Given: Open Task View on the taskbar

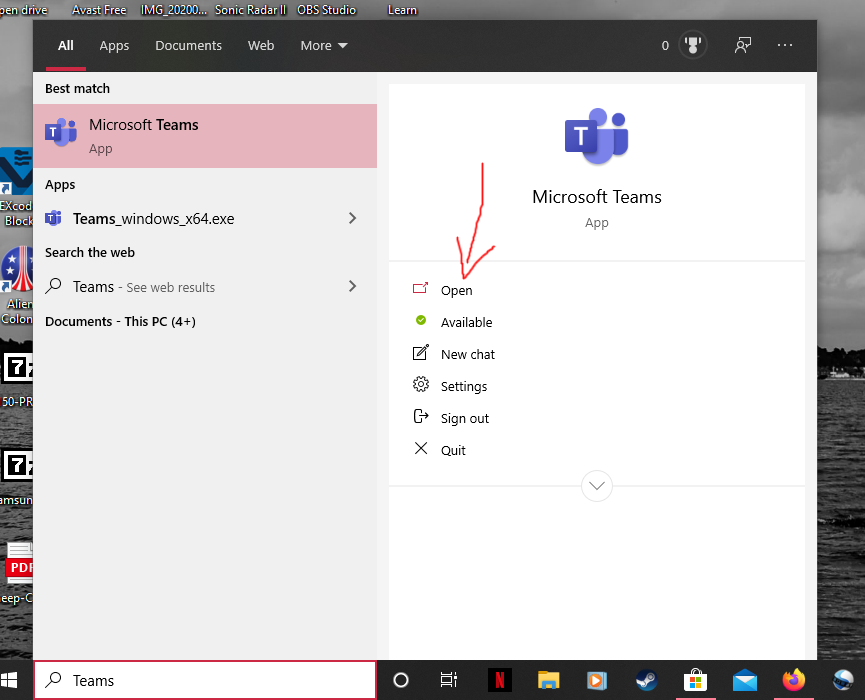Looking at the screenshot, I should 448,680.
